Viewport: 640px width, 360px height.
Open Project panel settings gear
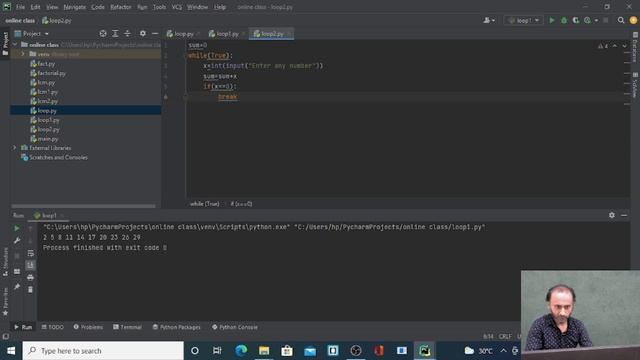(142, 33)
